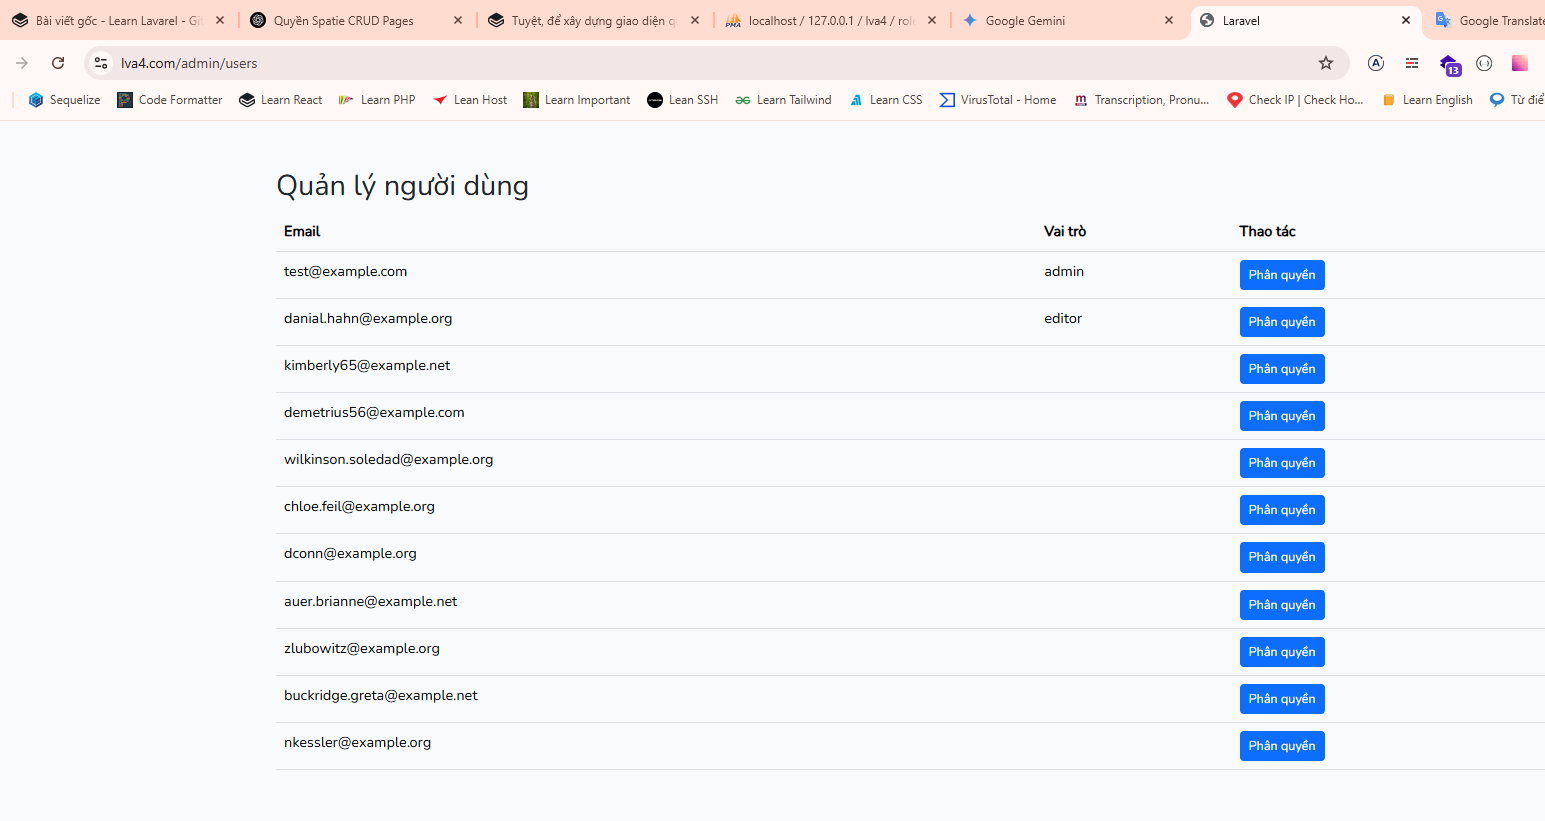Click the extension icon with badge 13
1545x821 pixels.
point(1449,65)
